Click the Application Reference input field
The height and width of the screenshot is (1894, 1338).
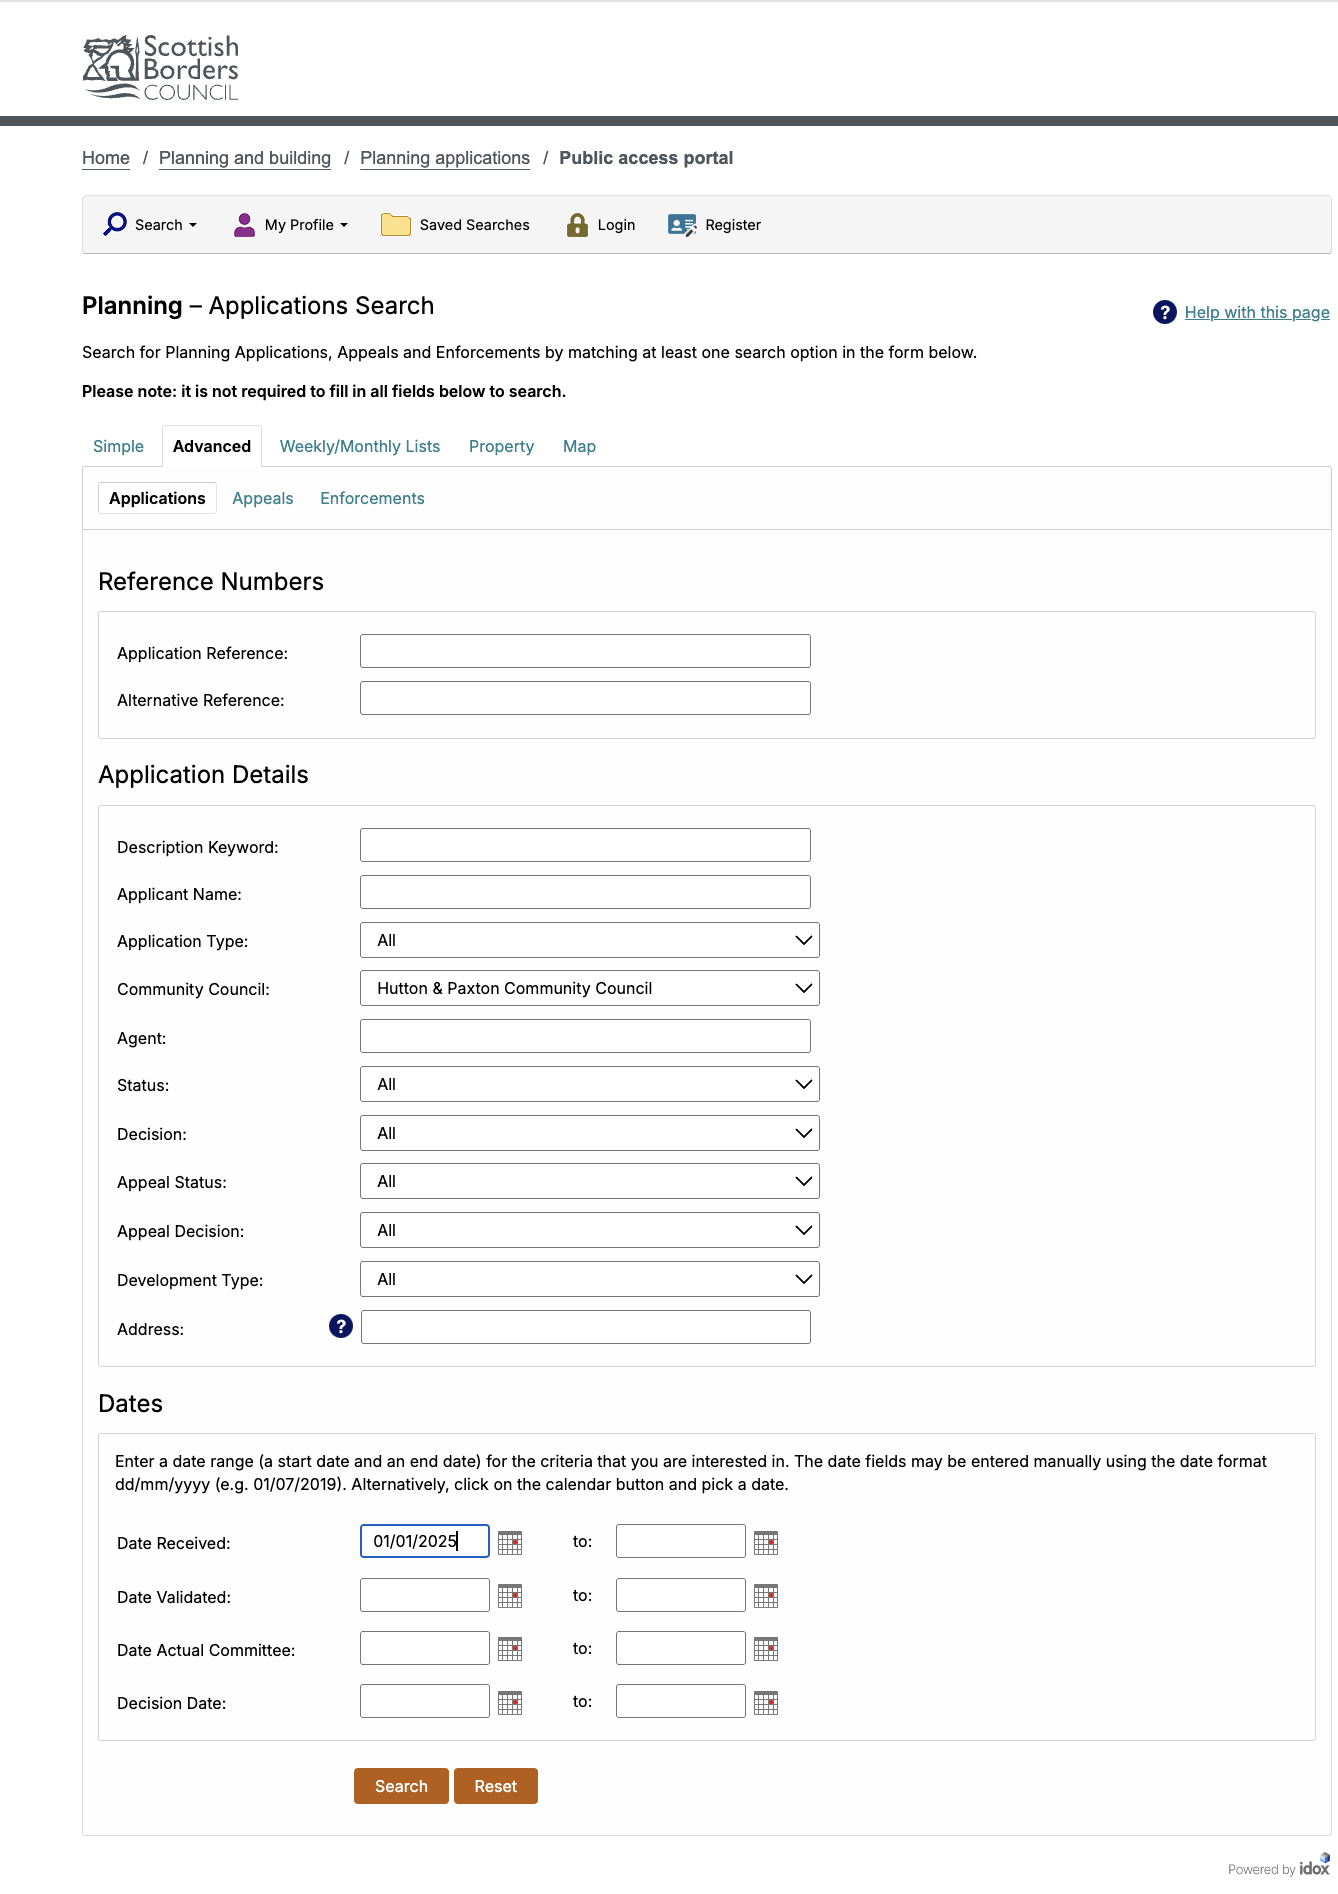point(585,651)
